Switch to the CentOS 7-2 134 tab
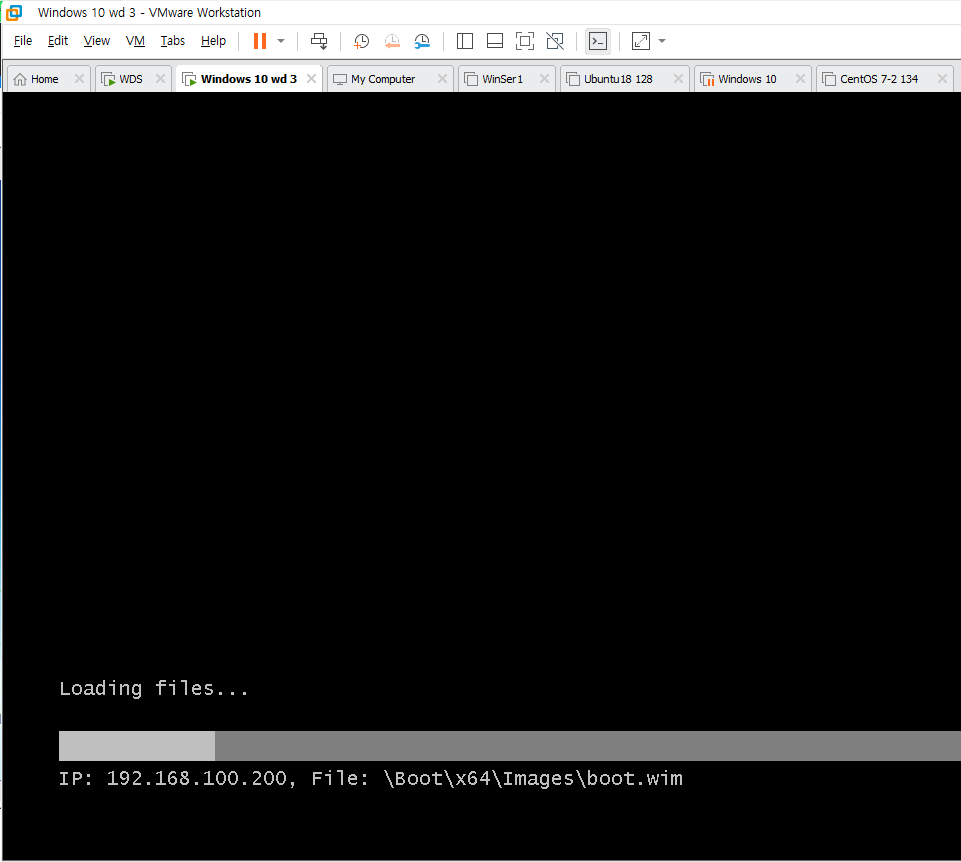 coord(878,79)
